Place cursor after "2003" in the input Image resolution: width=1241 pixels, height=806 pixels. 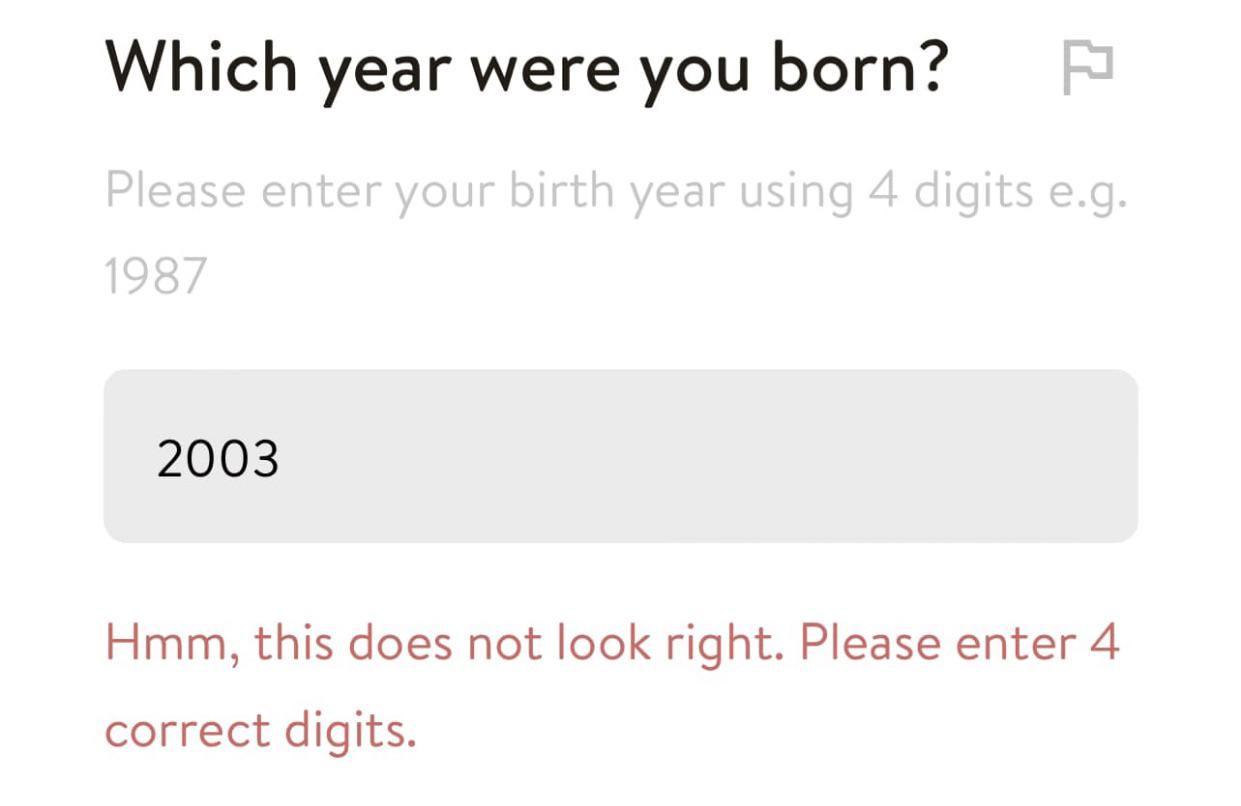(282, 459)
